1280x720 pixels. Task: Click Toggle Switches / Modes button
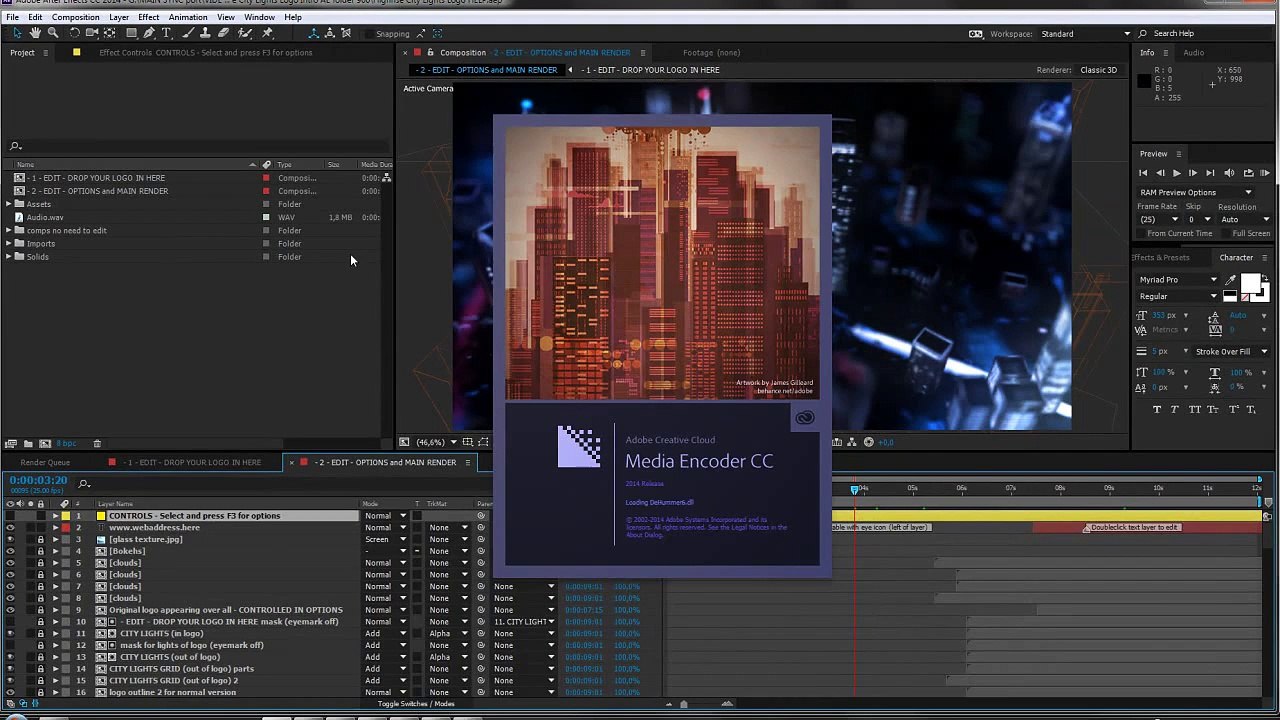pyautogui.click(x=416, y=704)
